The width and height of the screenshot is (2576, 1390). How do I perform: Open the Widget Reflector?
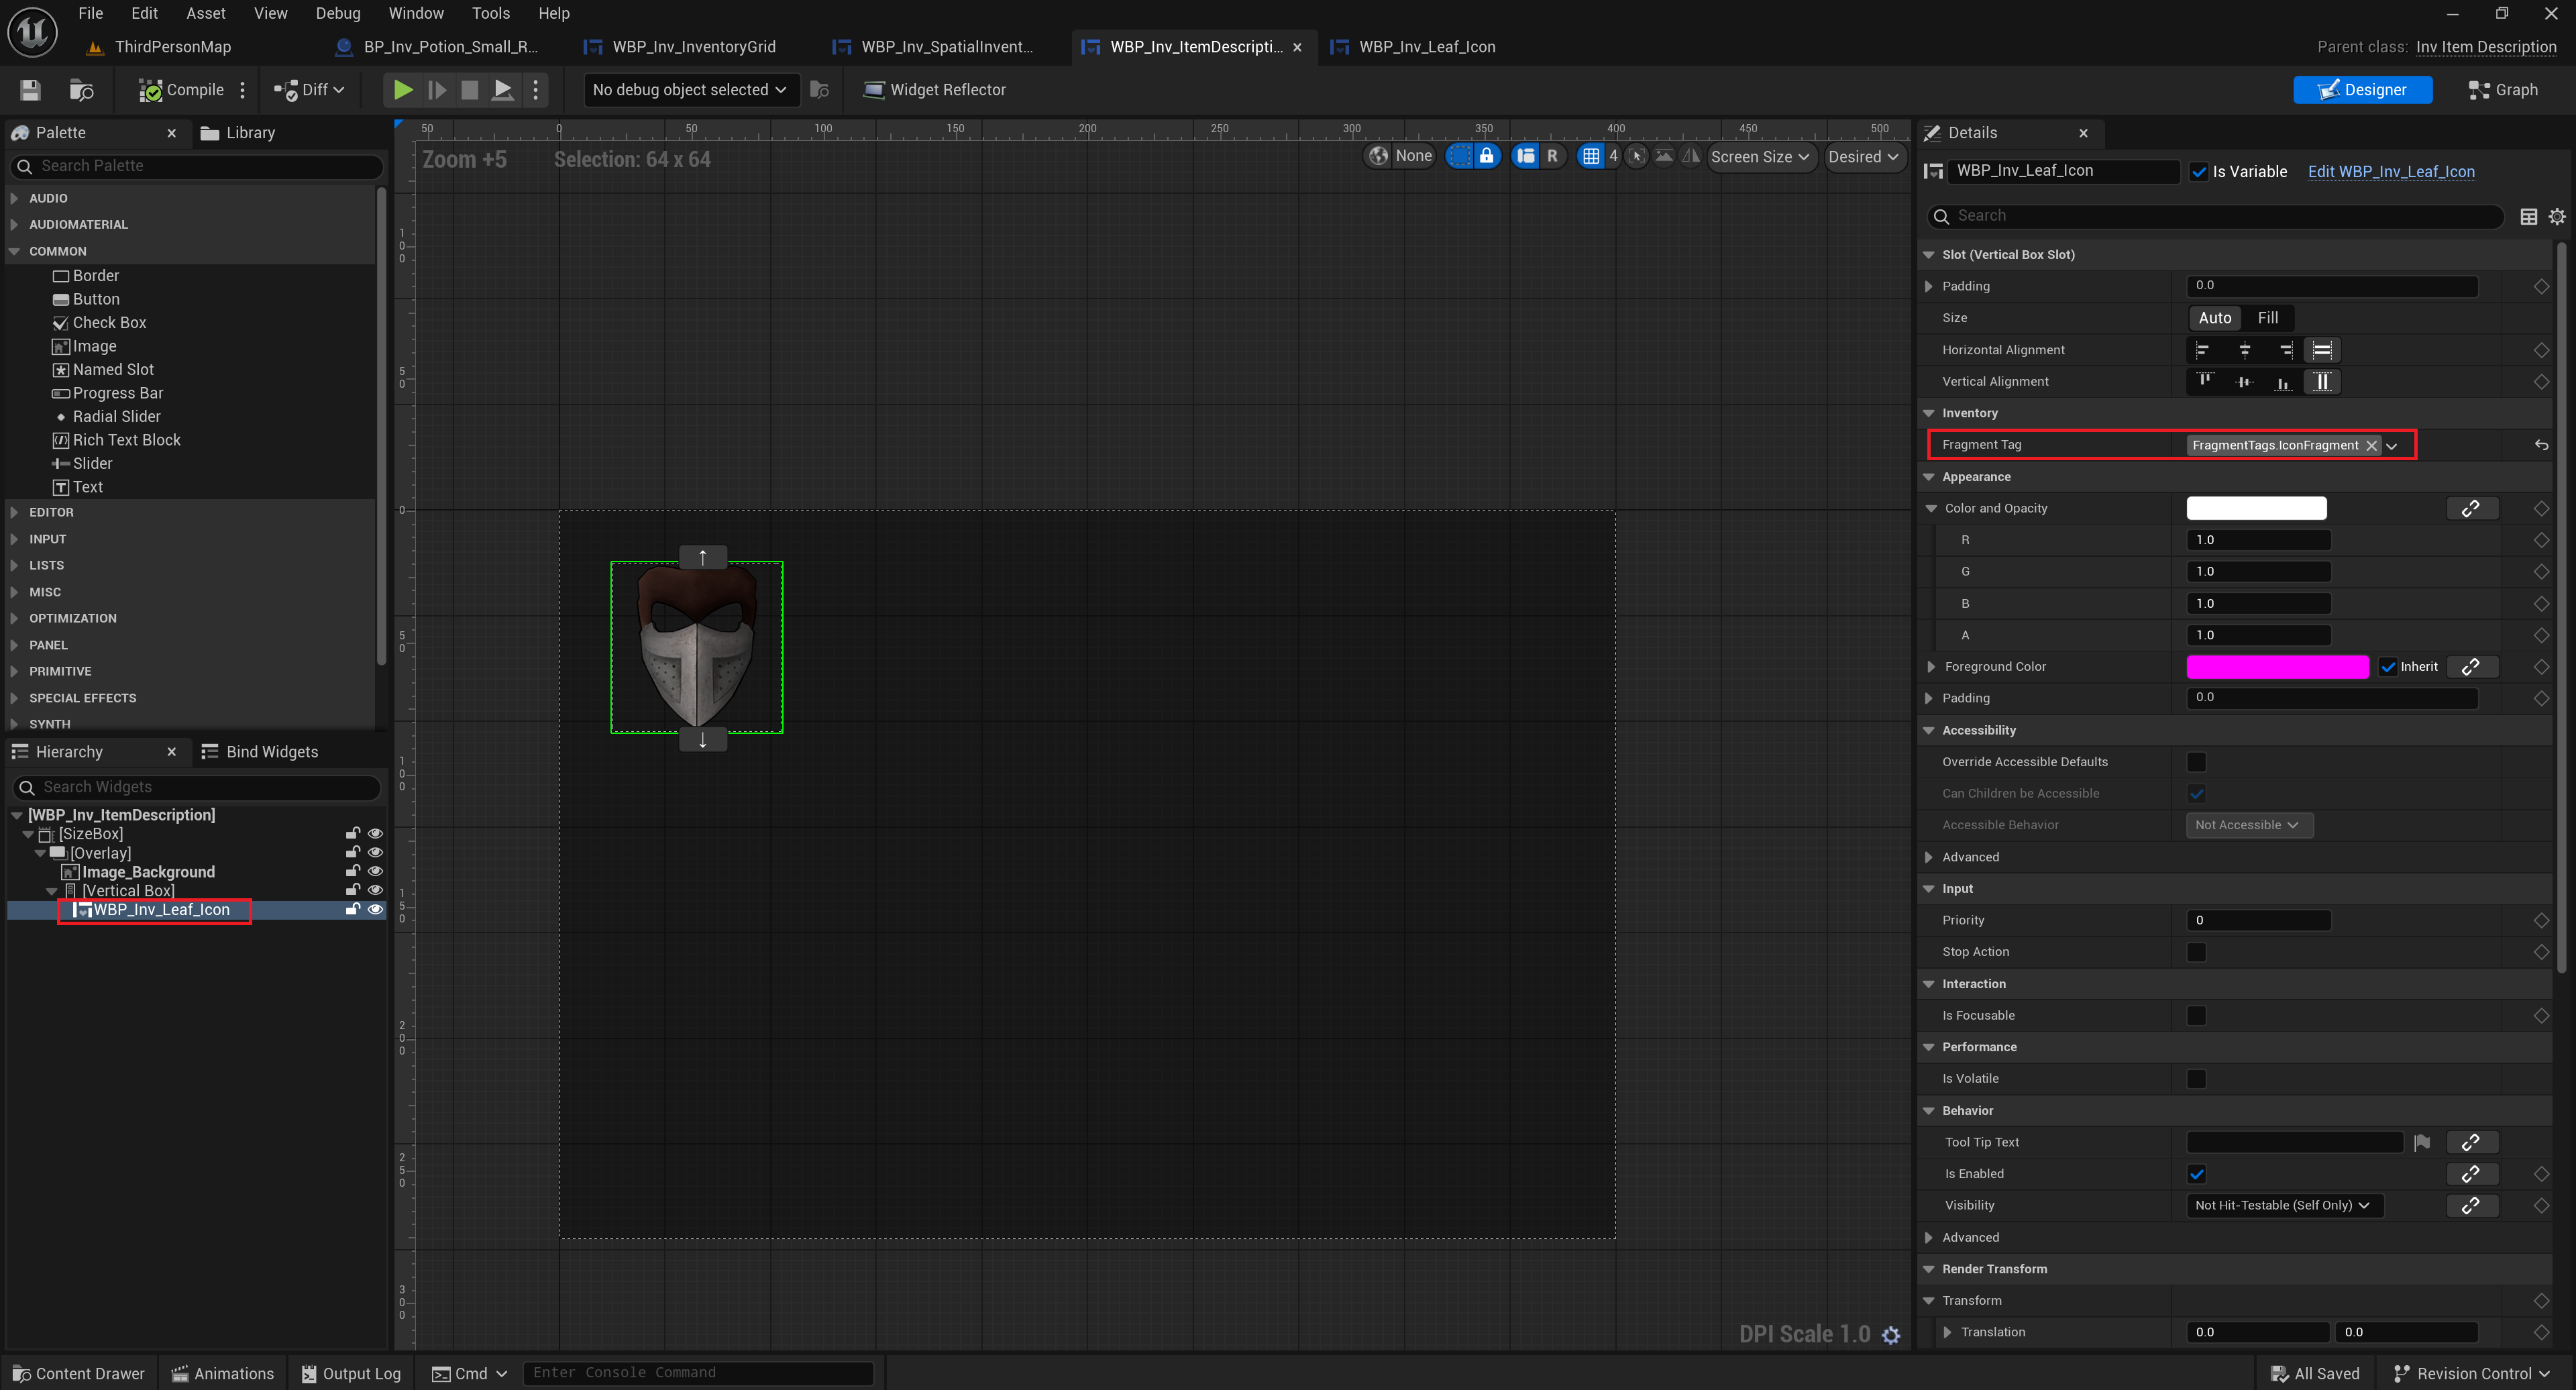coord(934,90)
